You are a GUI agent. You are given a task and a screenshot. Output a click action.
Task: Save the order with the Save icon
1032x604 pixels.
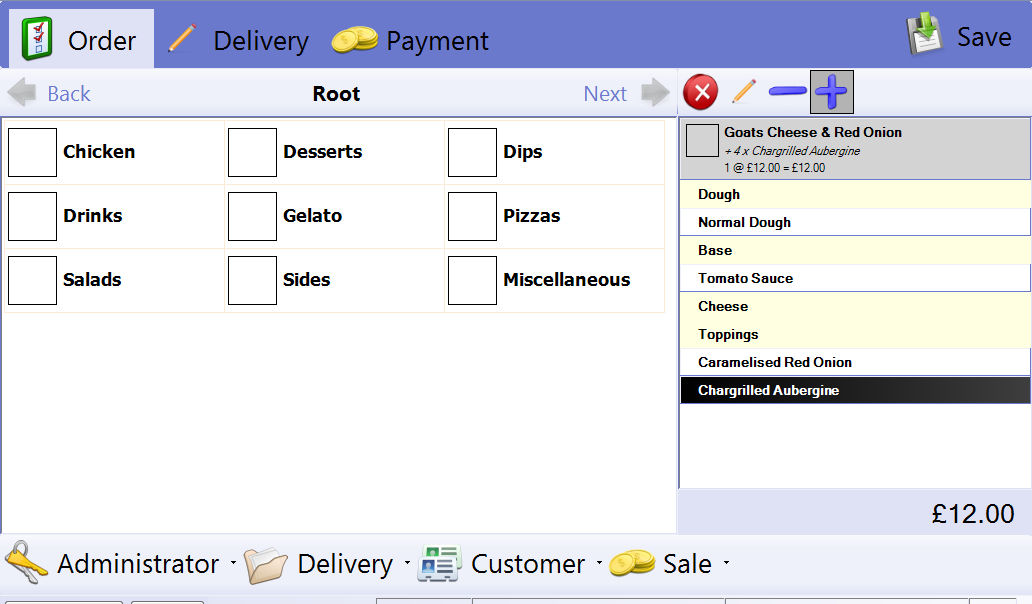[925, 36]
